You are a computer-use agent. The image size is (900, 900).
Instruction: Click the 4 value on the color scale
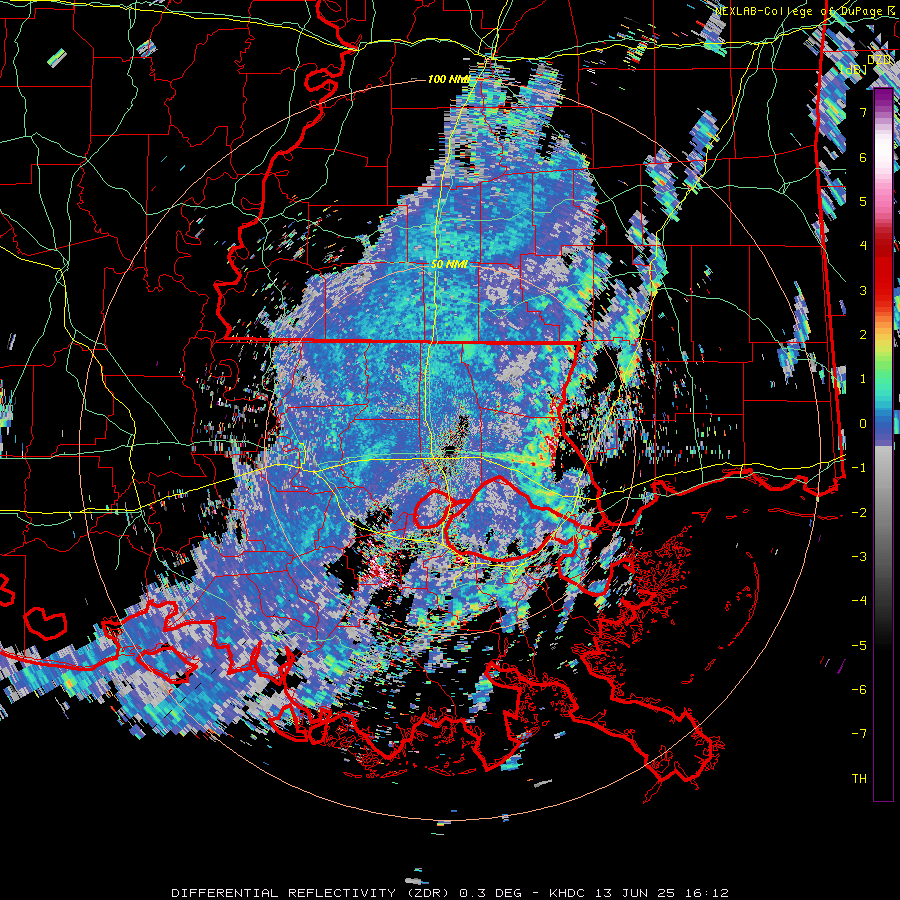point(863,246)
